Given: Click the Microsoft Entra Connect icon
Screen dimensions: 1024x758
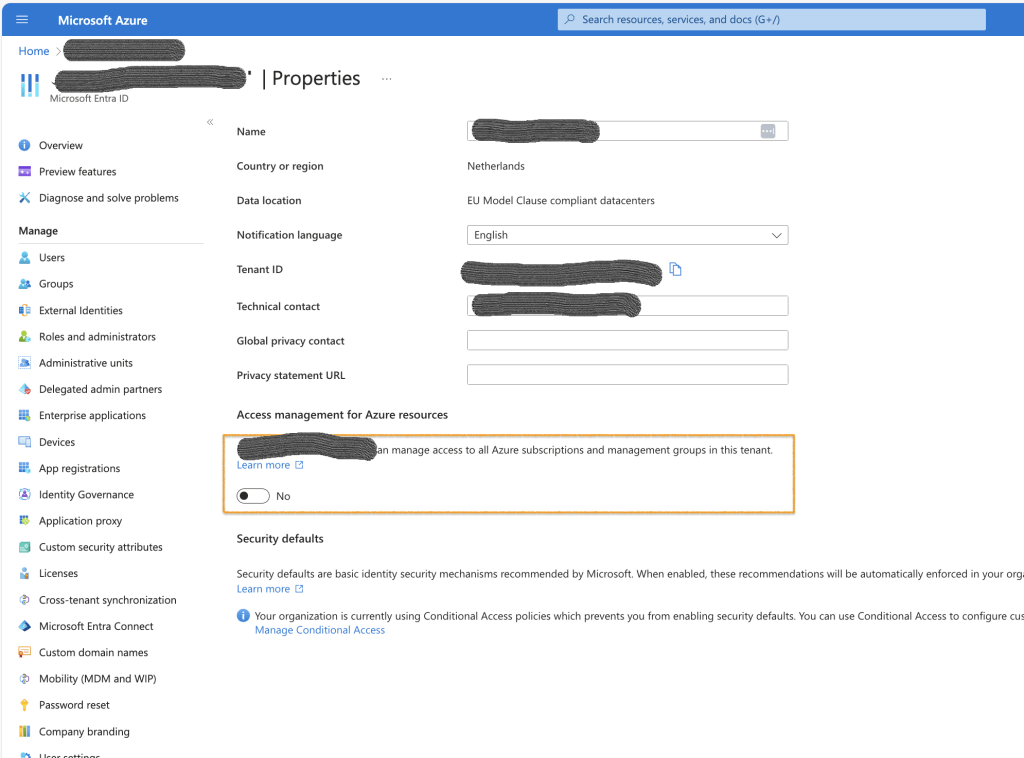Looking at the screenshot, I should pos(25,626).
